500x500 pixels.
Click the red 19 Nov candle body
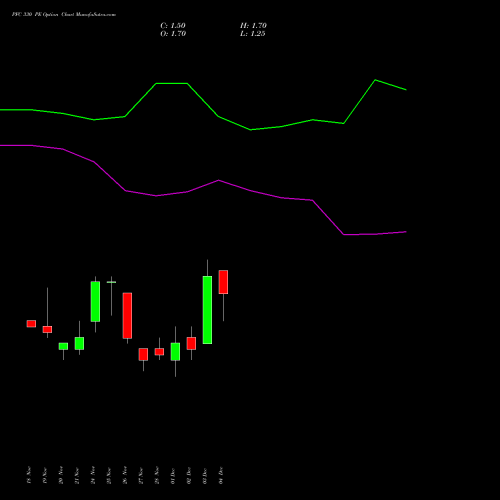tap(47, 329)
